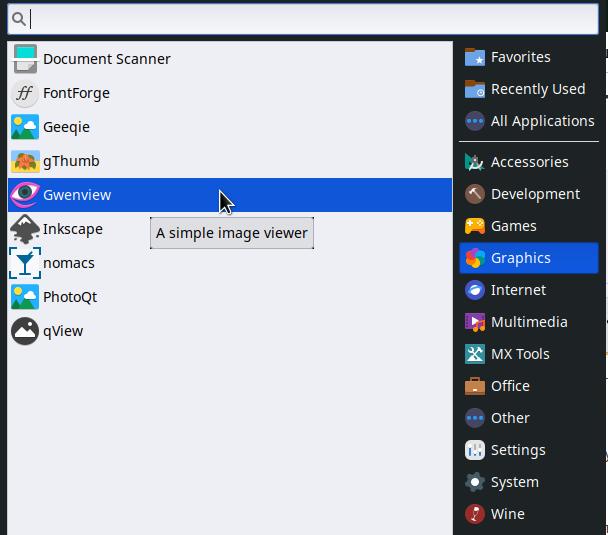The image size is (608, 535).
Task: Click the search magnifier icon
Action: tap(18, 18)
